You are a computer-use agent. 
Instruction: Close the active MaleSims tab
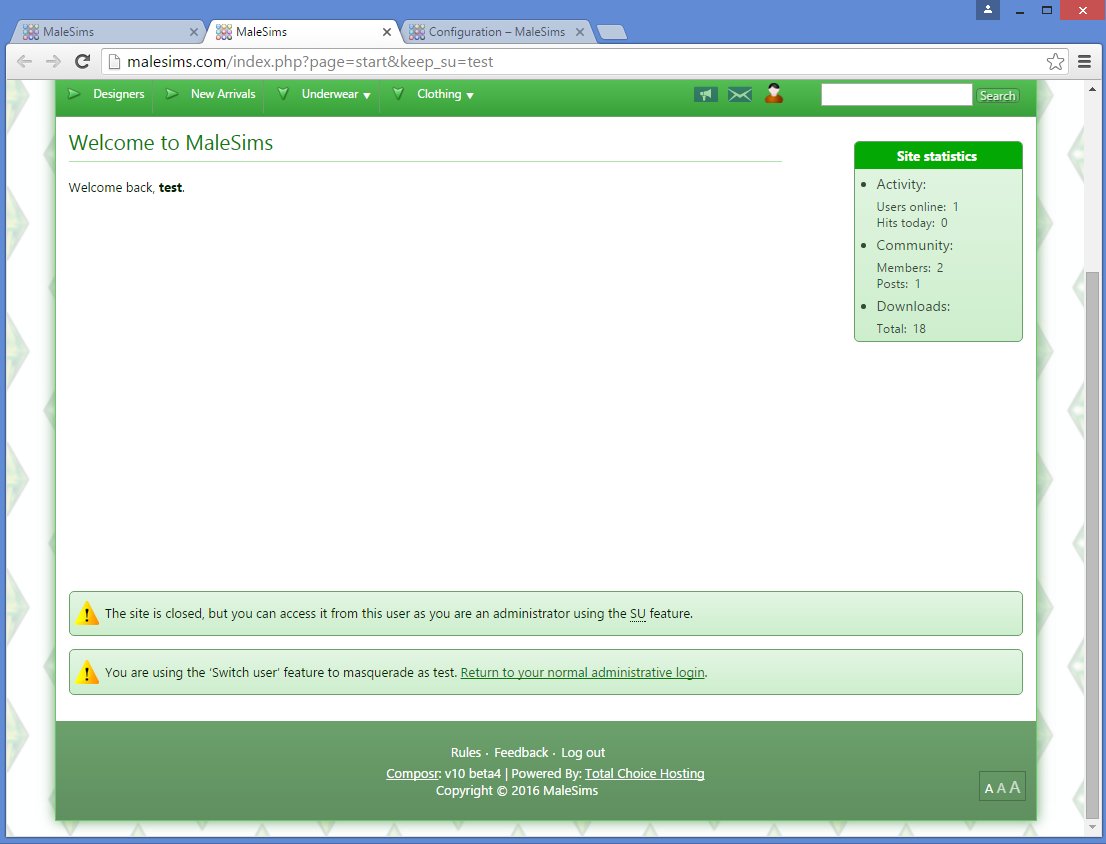click(x=387, y=32)
